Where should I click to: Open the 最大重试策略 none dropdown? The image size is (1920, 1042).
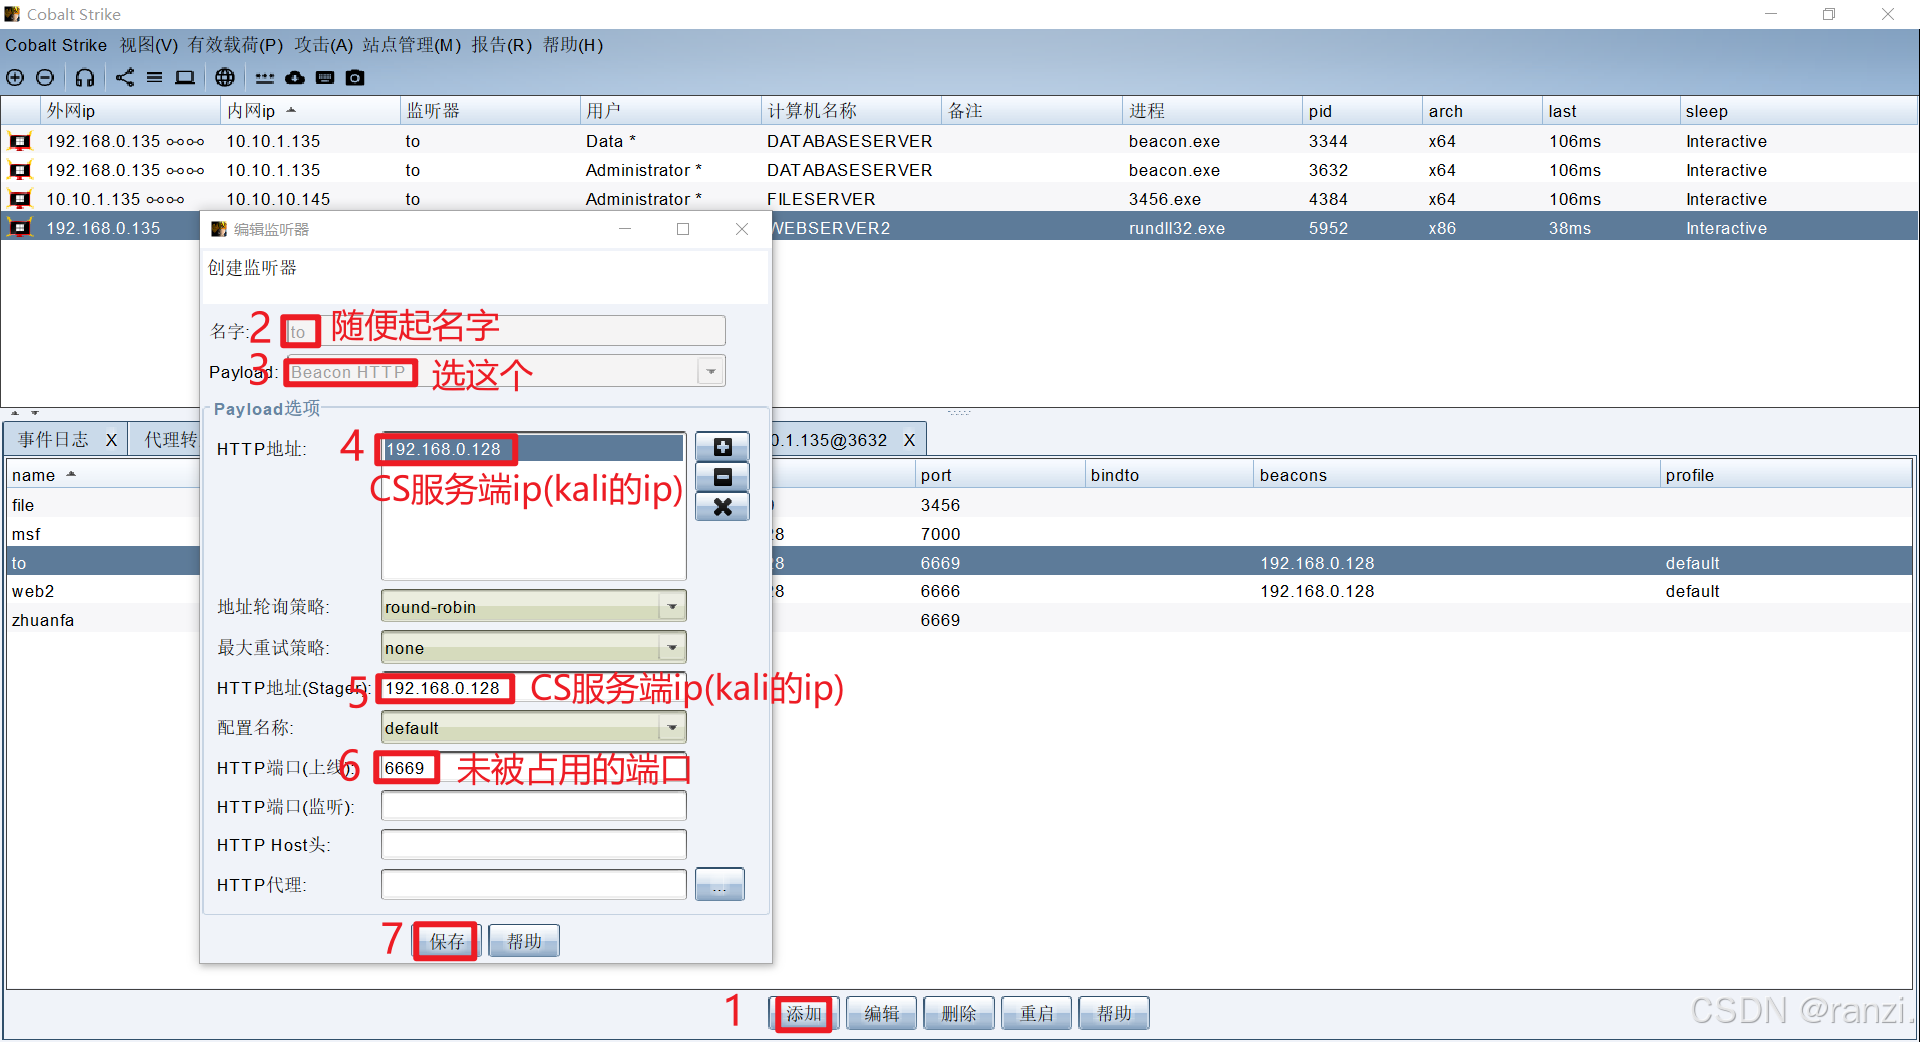(672, 648)
